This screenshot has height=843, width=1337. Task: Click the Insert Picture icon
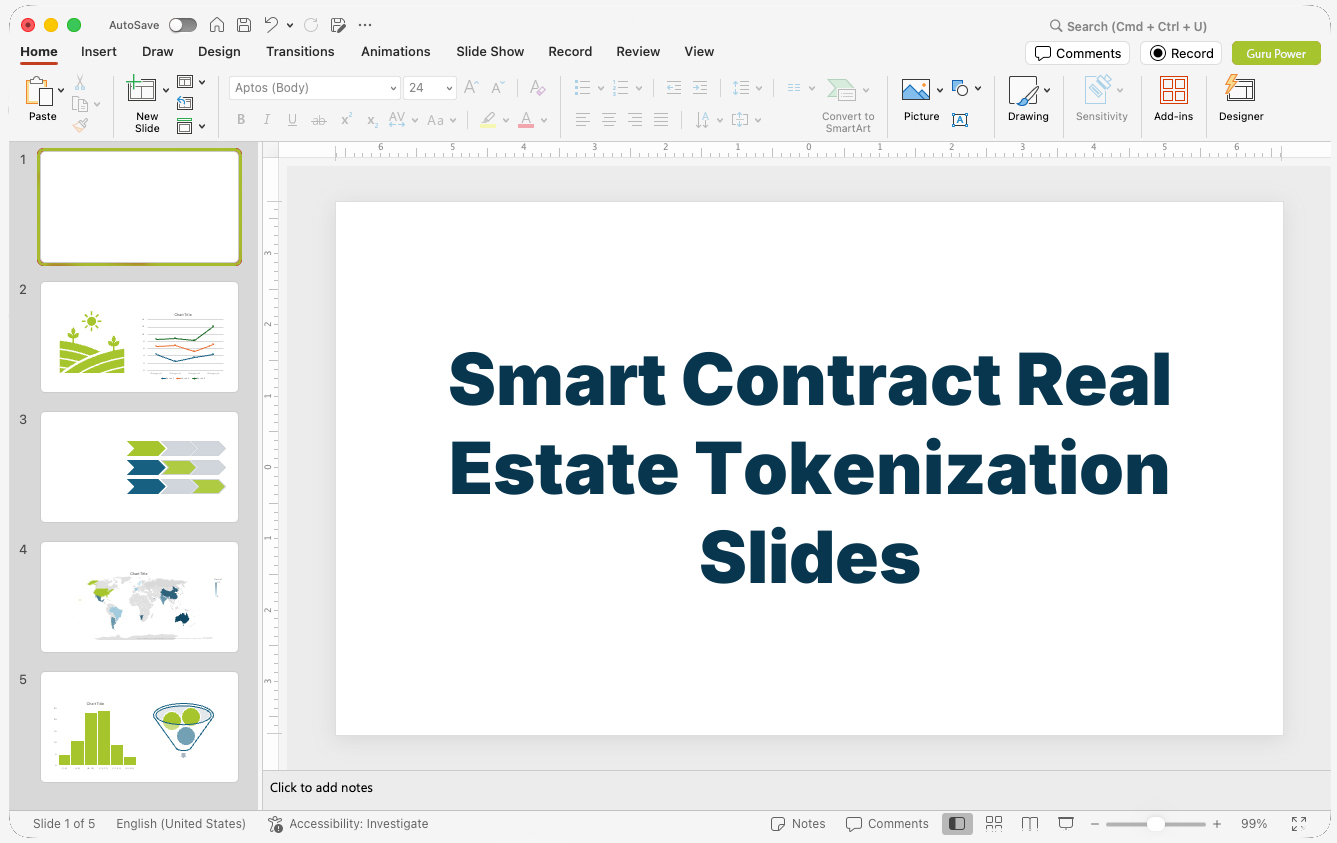pos(916,90)
